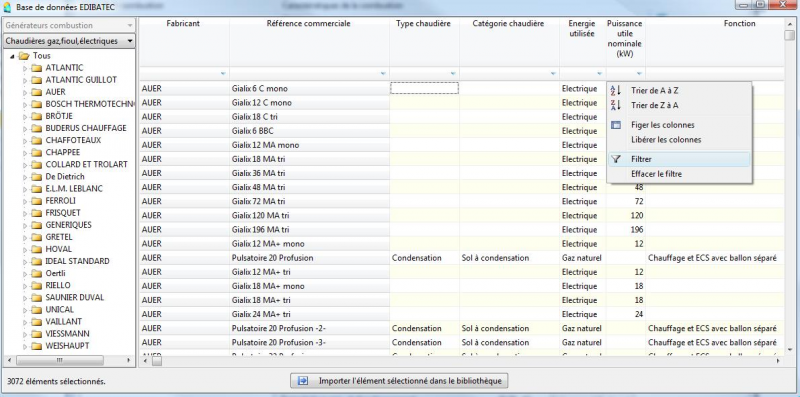Viewport: 800px width, 397px height.
Task: Click the Tous open folder icon
Action: 24,56
